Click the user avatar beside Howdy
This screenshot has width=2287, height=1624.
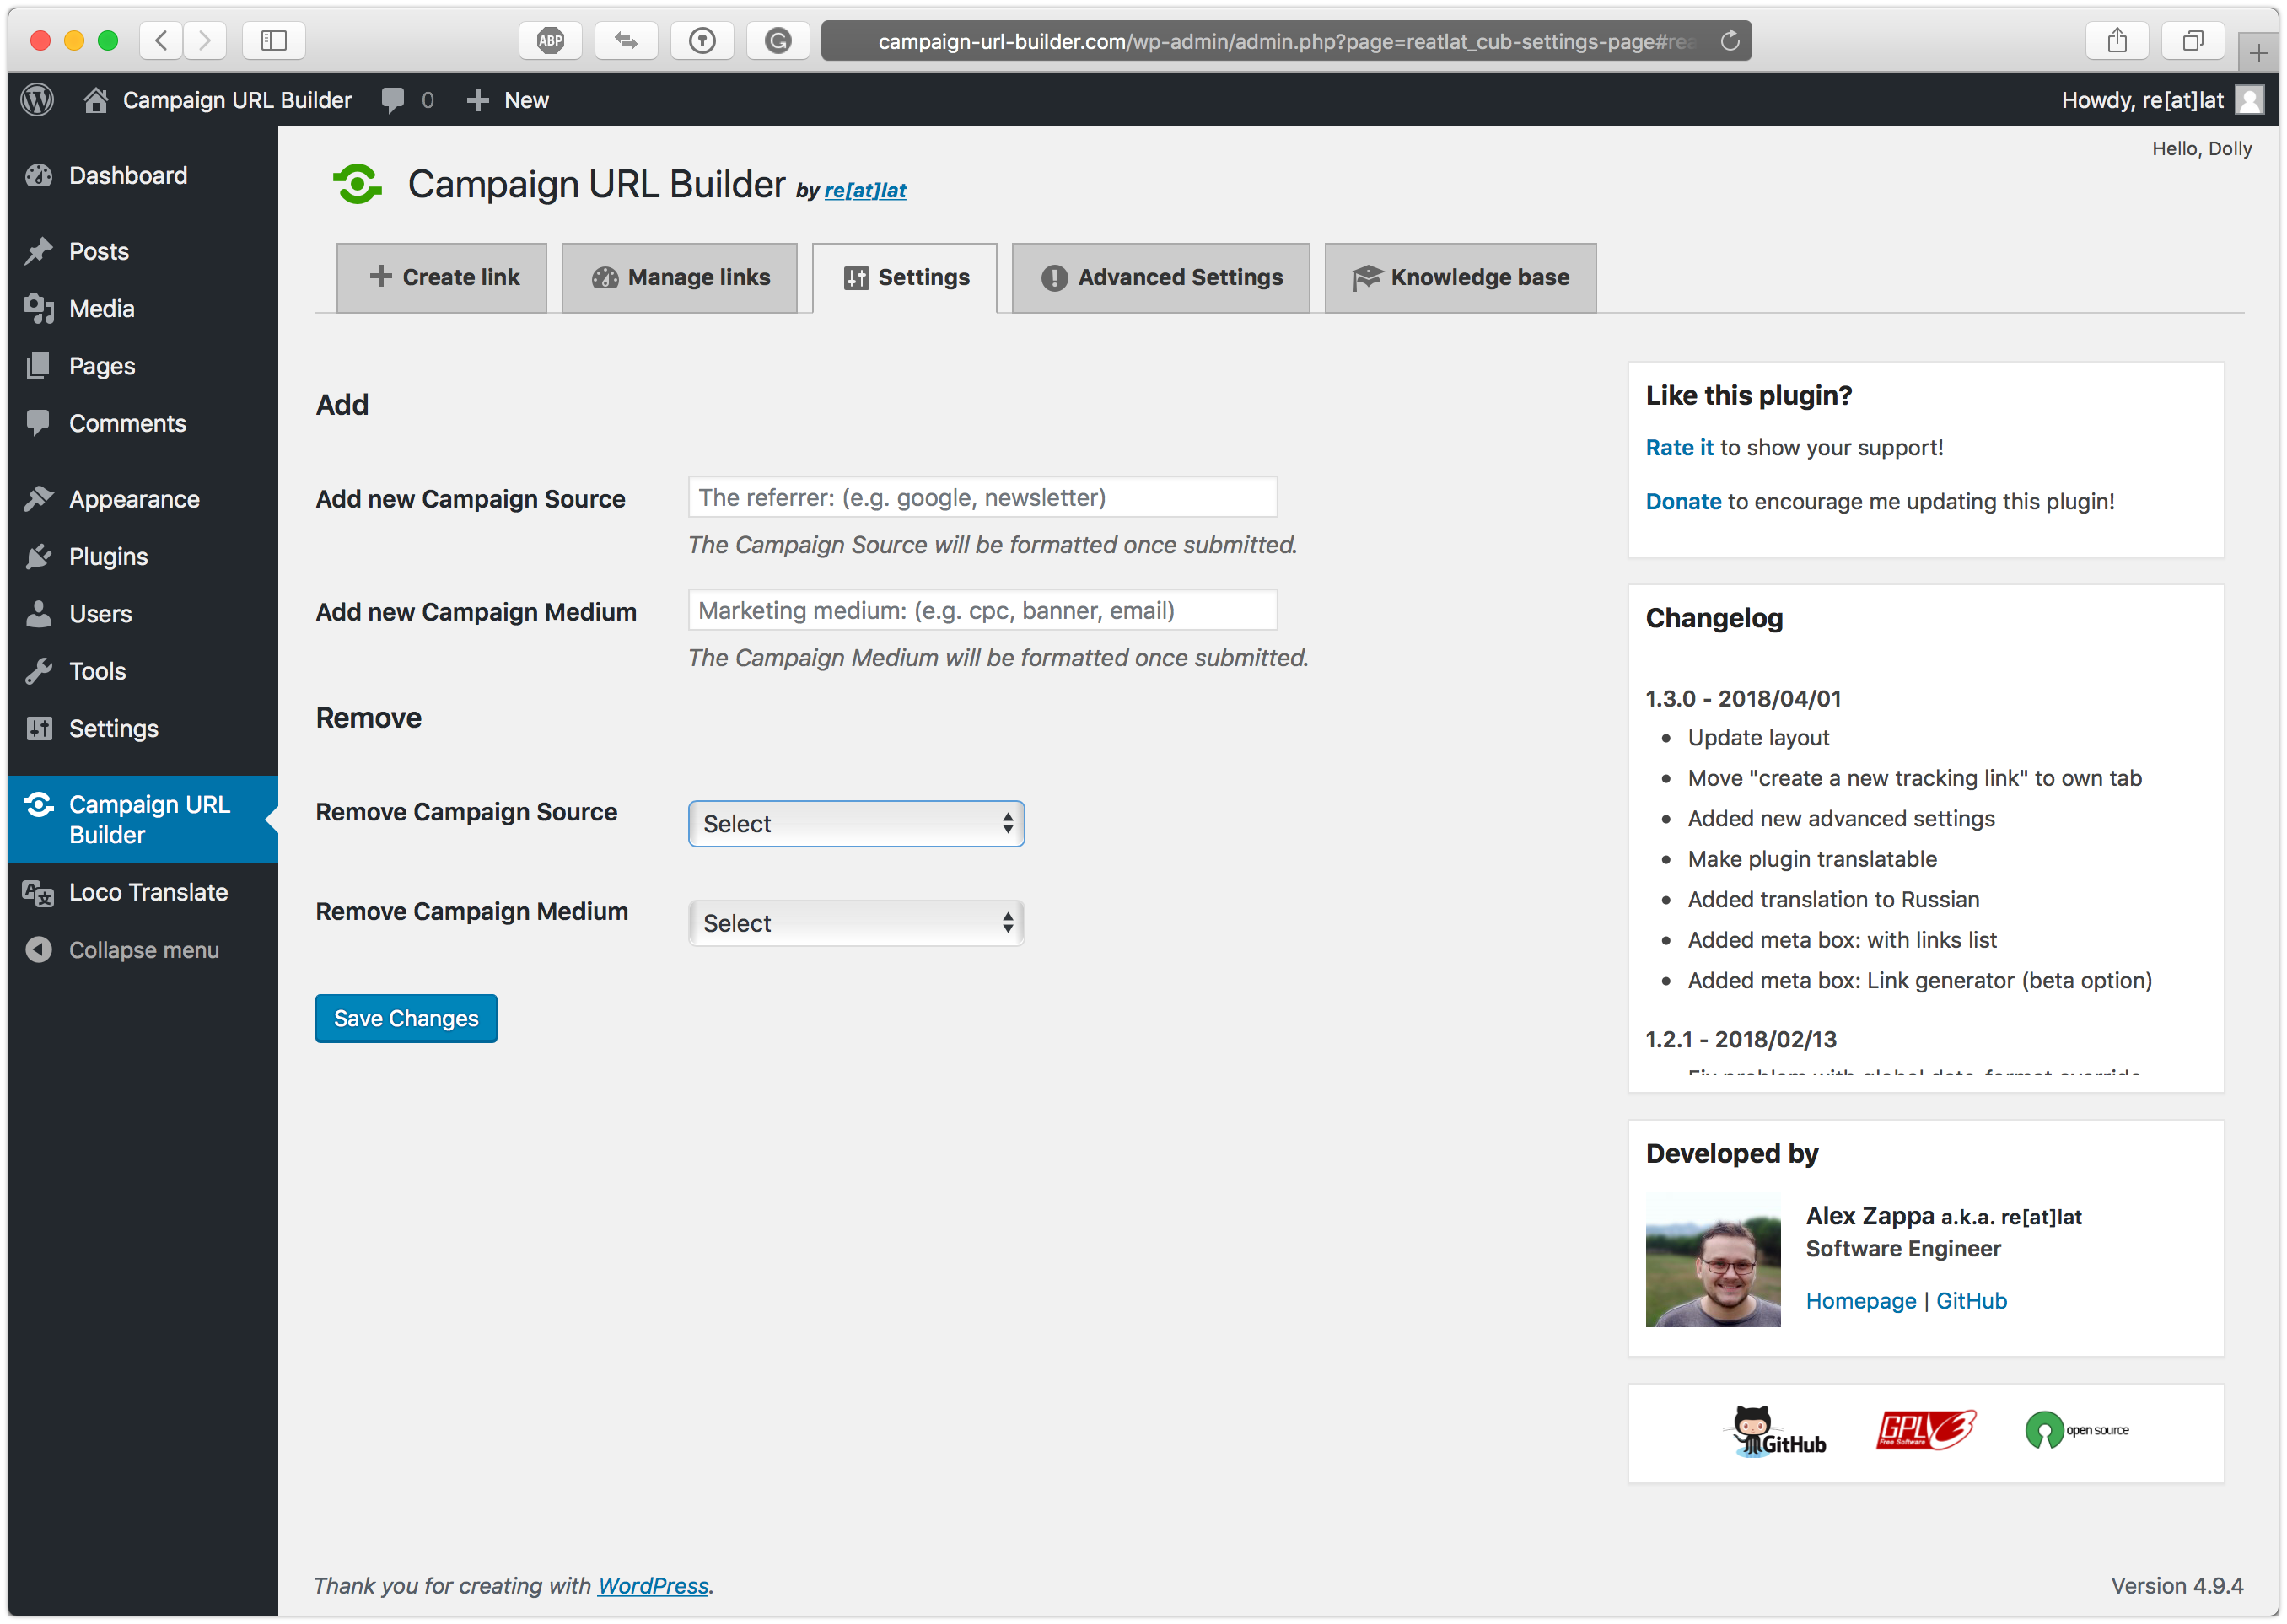click(x=2250, y=100)
